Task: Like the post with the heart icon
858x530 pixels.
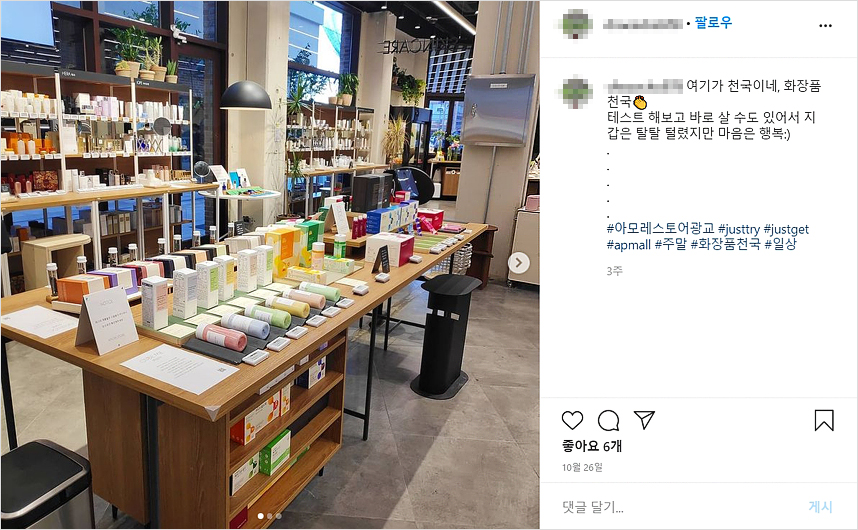Action: (572, 420)
